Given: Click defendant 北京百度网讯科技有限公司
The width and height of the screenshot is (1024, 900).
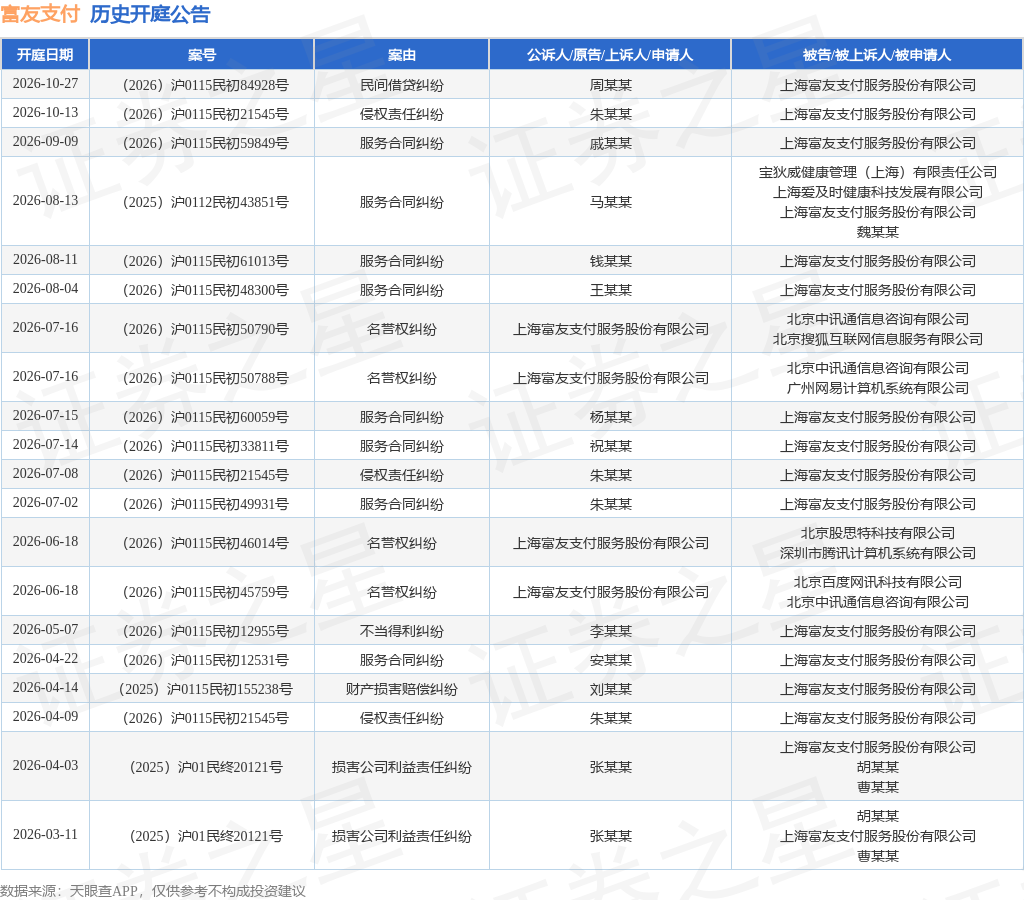Looking at the screenshot, I should tap(878, 582).
